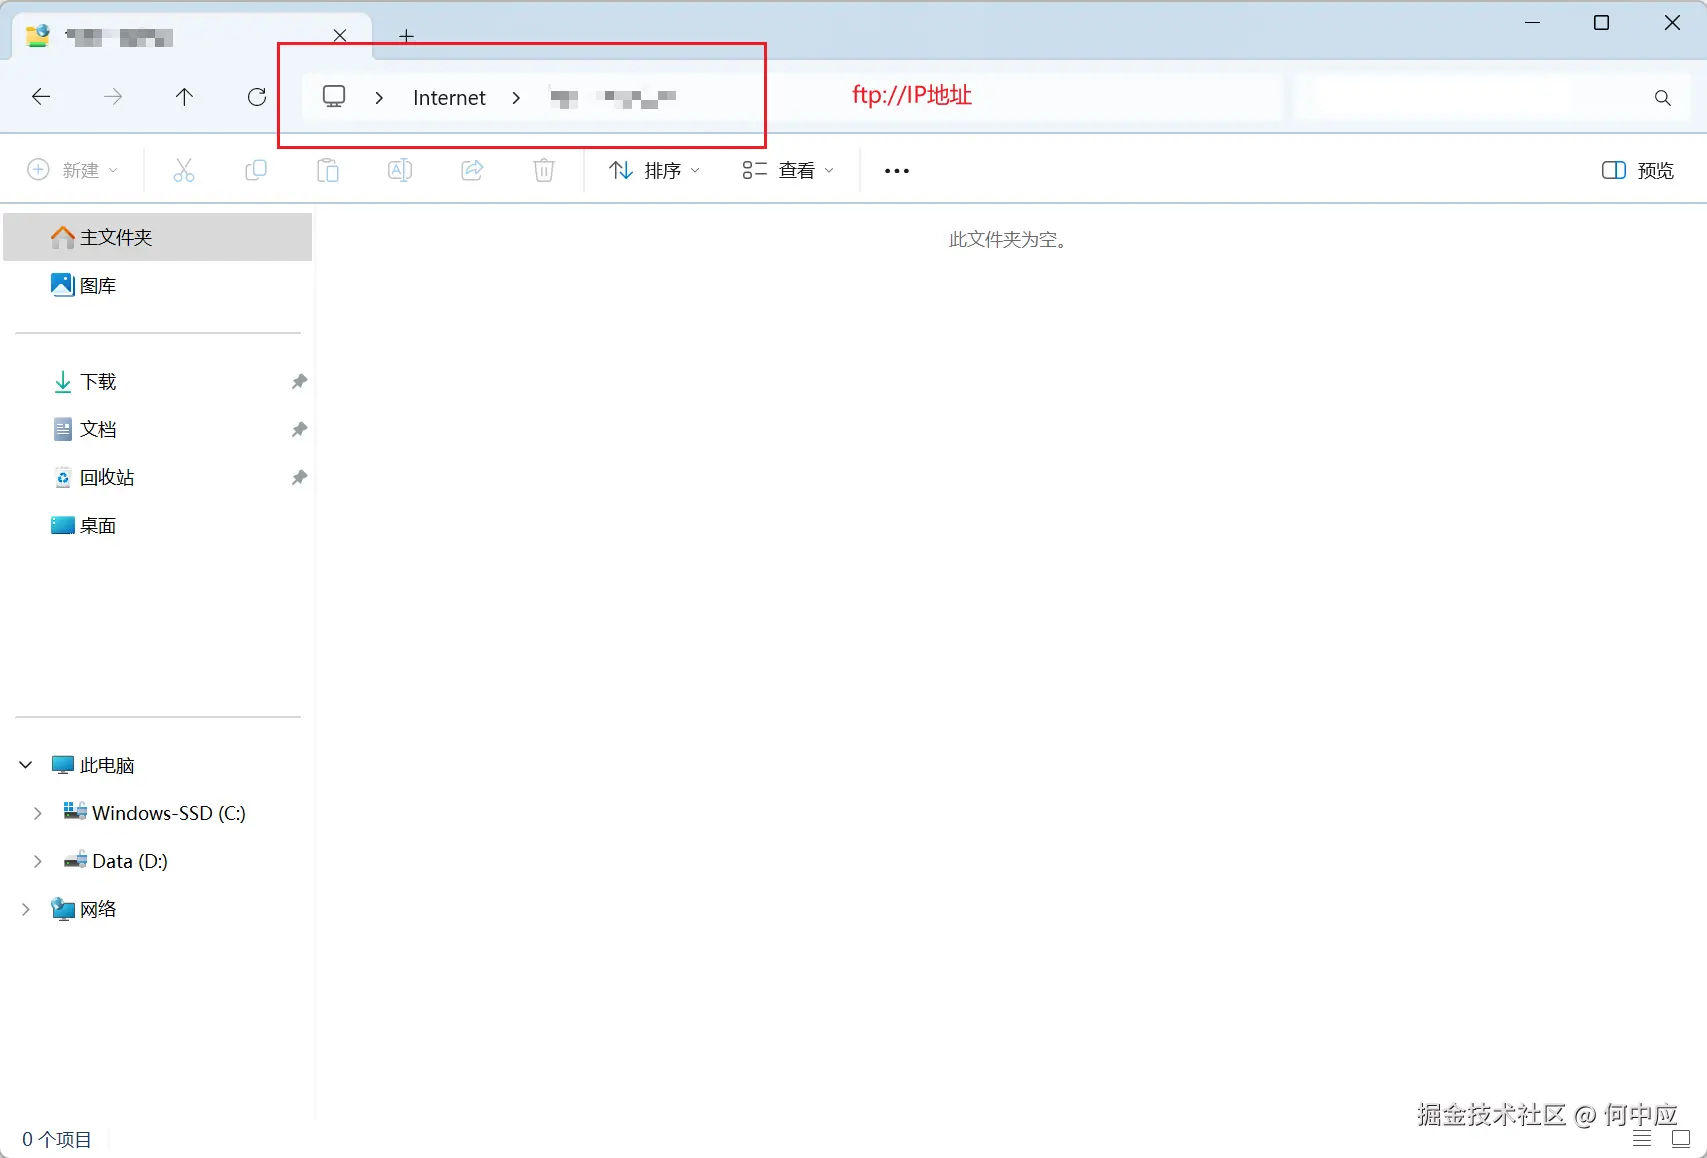This screenshot has height=1158, width=1707.
Task: Open the 排序 sort dropdown
Action: [x=654, y=171]
